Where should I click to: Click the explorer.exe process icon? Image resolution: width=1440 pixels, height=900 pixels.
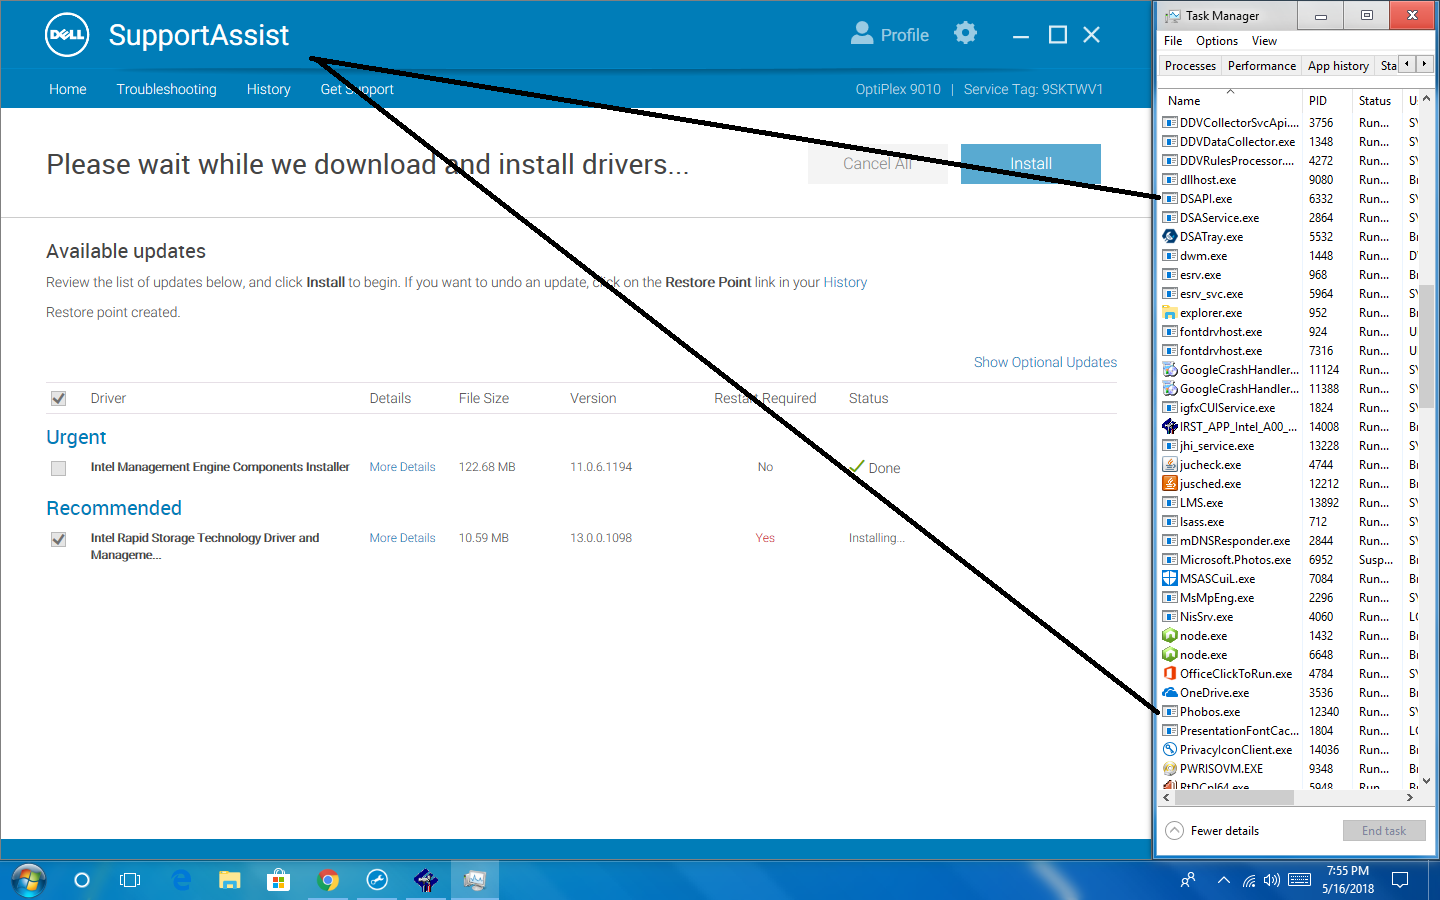[x=1169, y=313]
